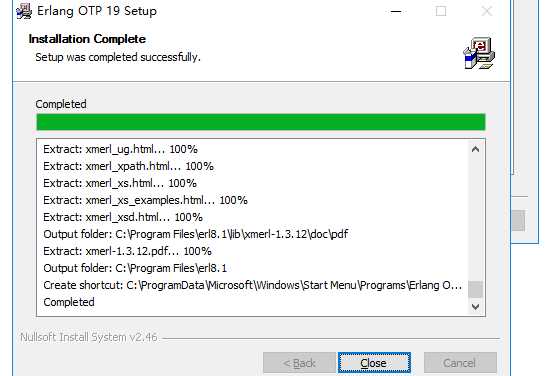Close the setup window with X
This screenshot has width=552, height=376.
(487, 11)
